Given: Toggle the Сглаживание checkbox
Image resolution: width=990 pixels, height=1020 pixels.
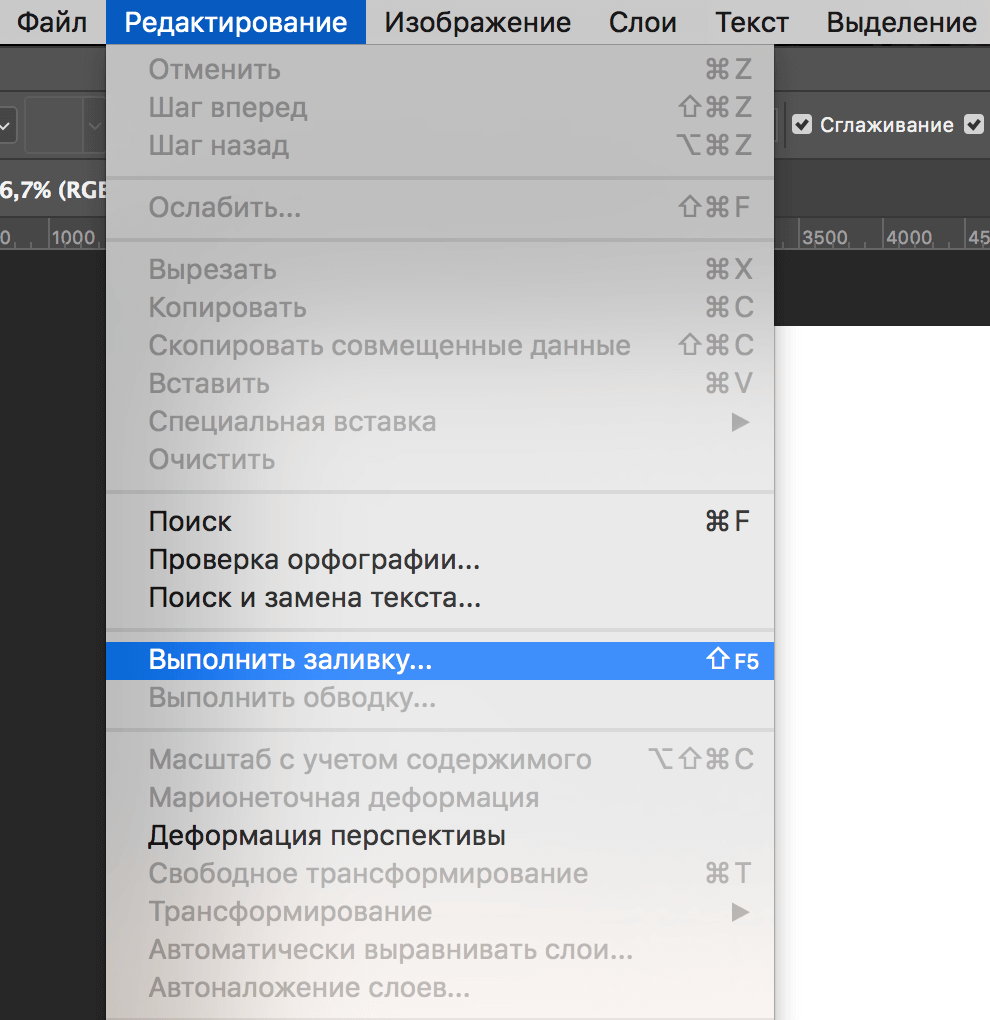Looking at the screenshot, I should point(802,125).
